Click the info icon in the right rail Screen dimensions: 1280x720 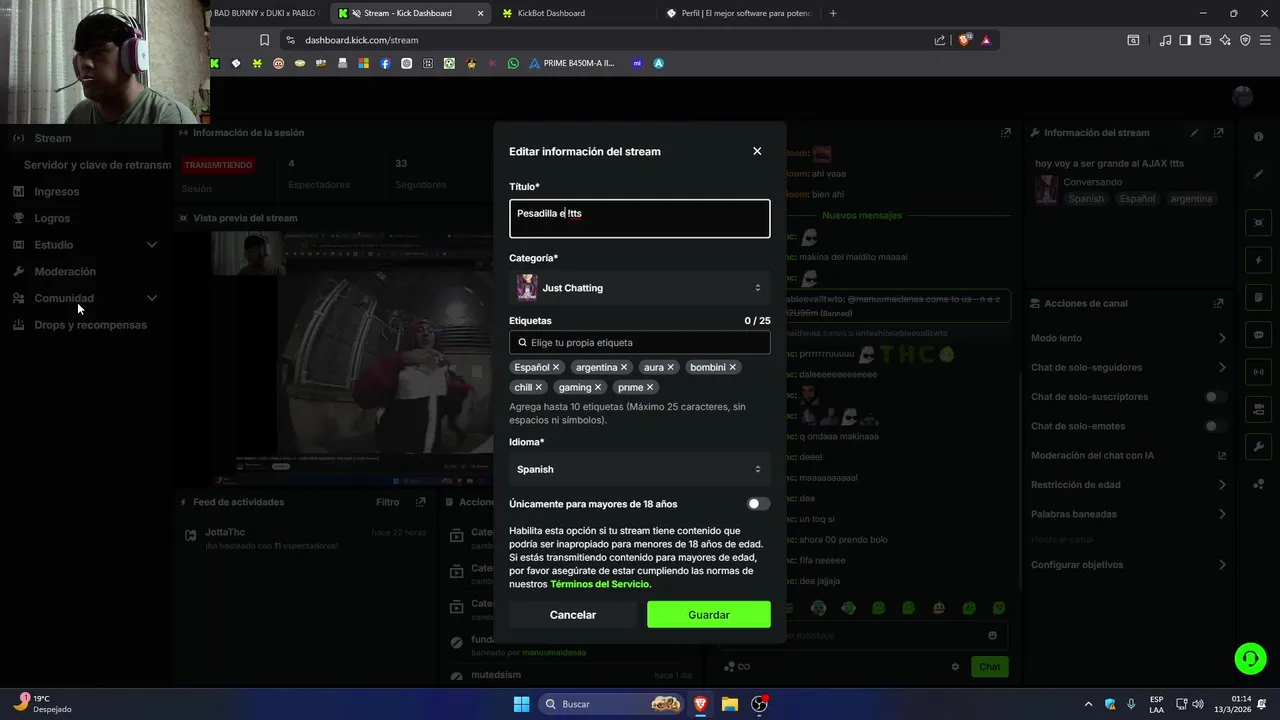(x=1259, y=137)
